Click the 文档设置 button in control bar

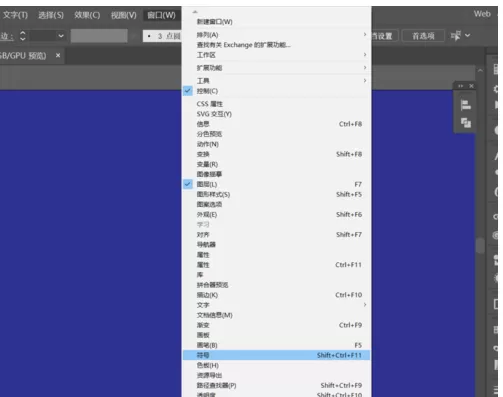(x=385, y=36)
